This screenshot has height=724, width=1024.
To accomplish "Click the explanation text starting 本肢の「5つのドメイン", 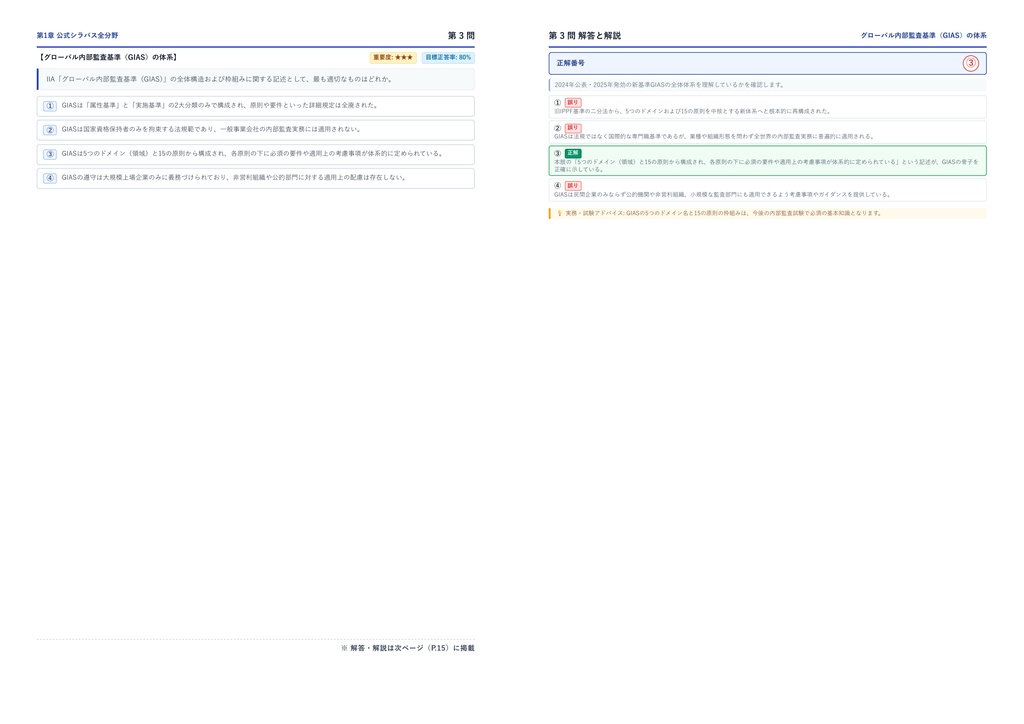I will (767, 166).
